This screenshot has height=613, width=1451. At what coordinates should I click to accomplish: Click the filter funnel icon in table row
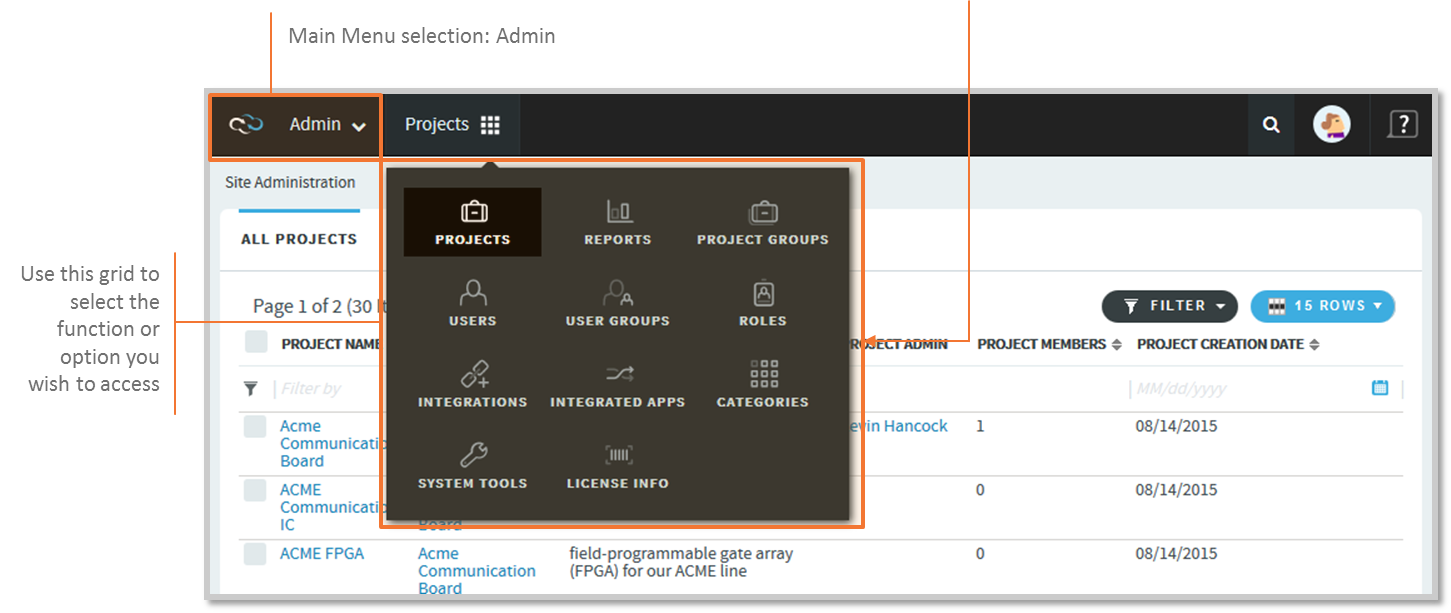[x=251, y=389]
